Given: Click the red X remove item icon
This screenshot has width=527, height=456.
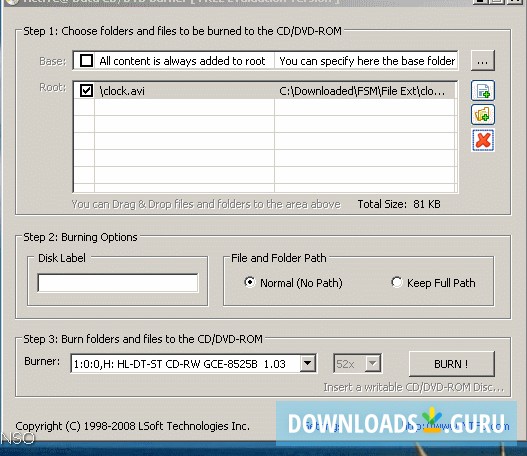Looking at the screenshot, I should click(483, 140).
